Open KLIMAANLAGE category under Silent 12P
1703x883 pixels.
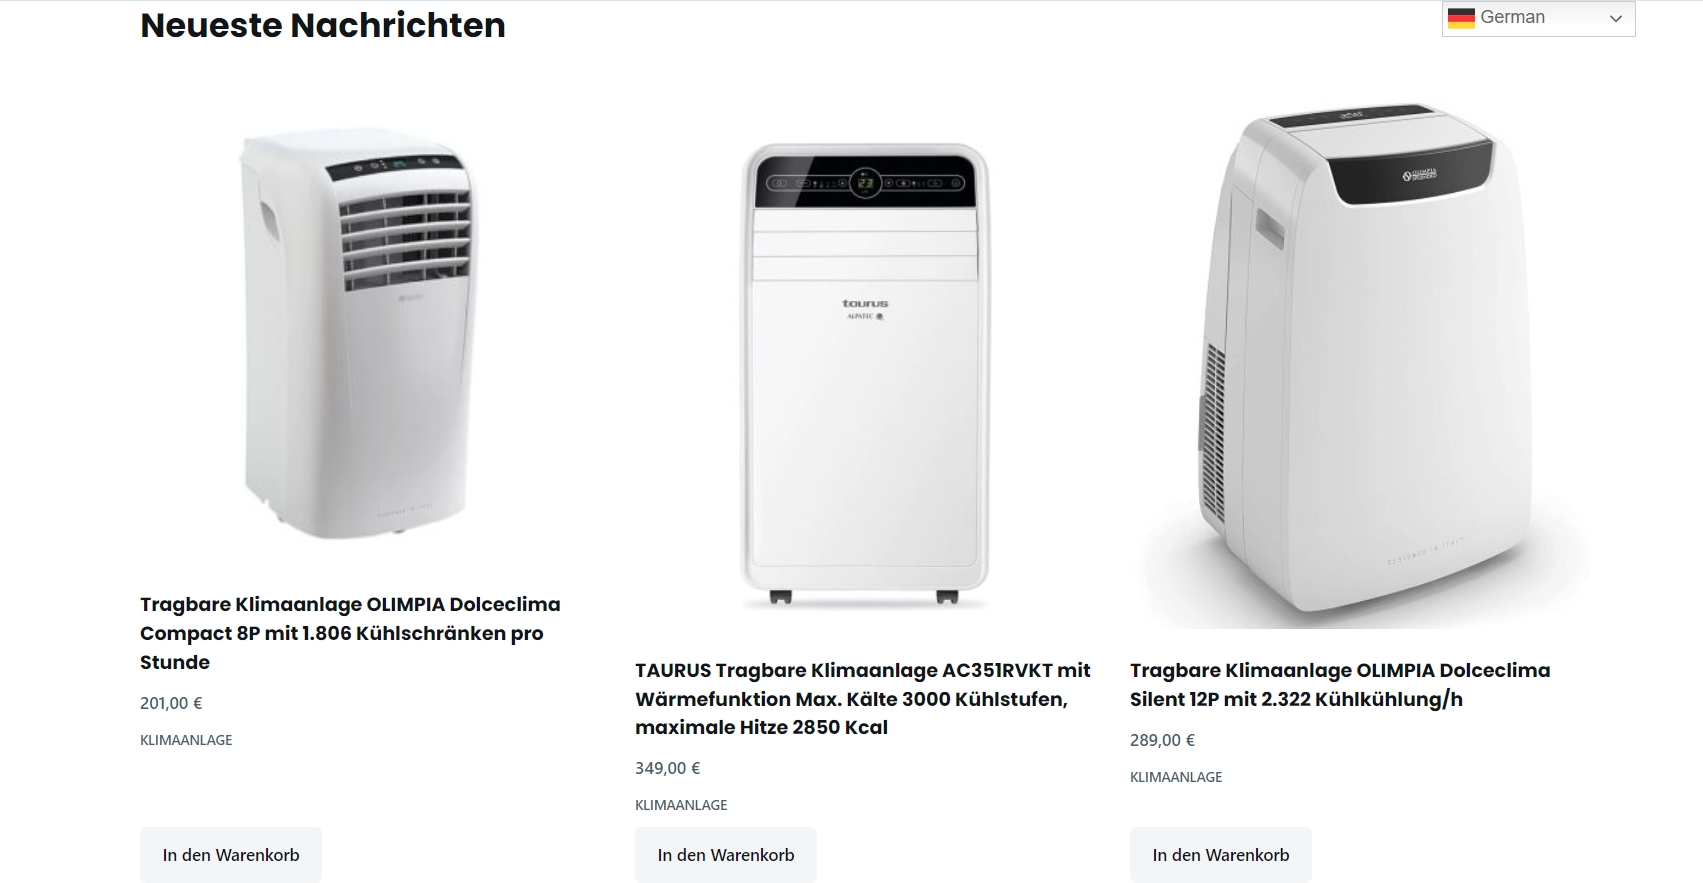[1176, 777]
